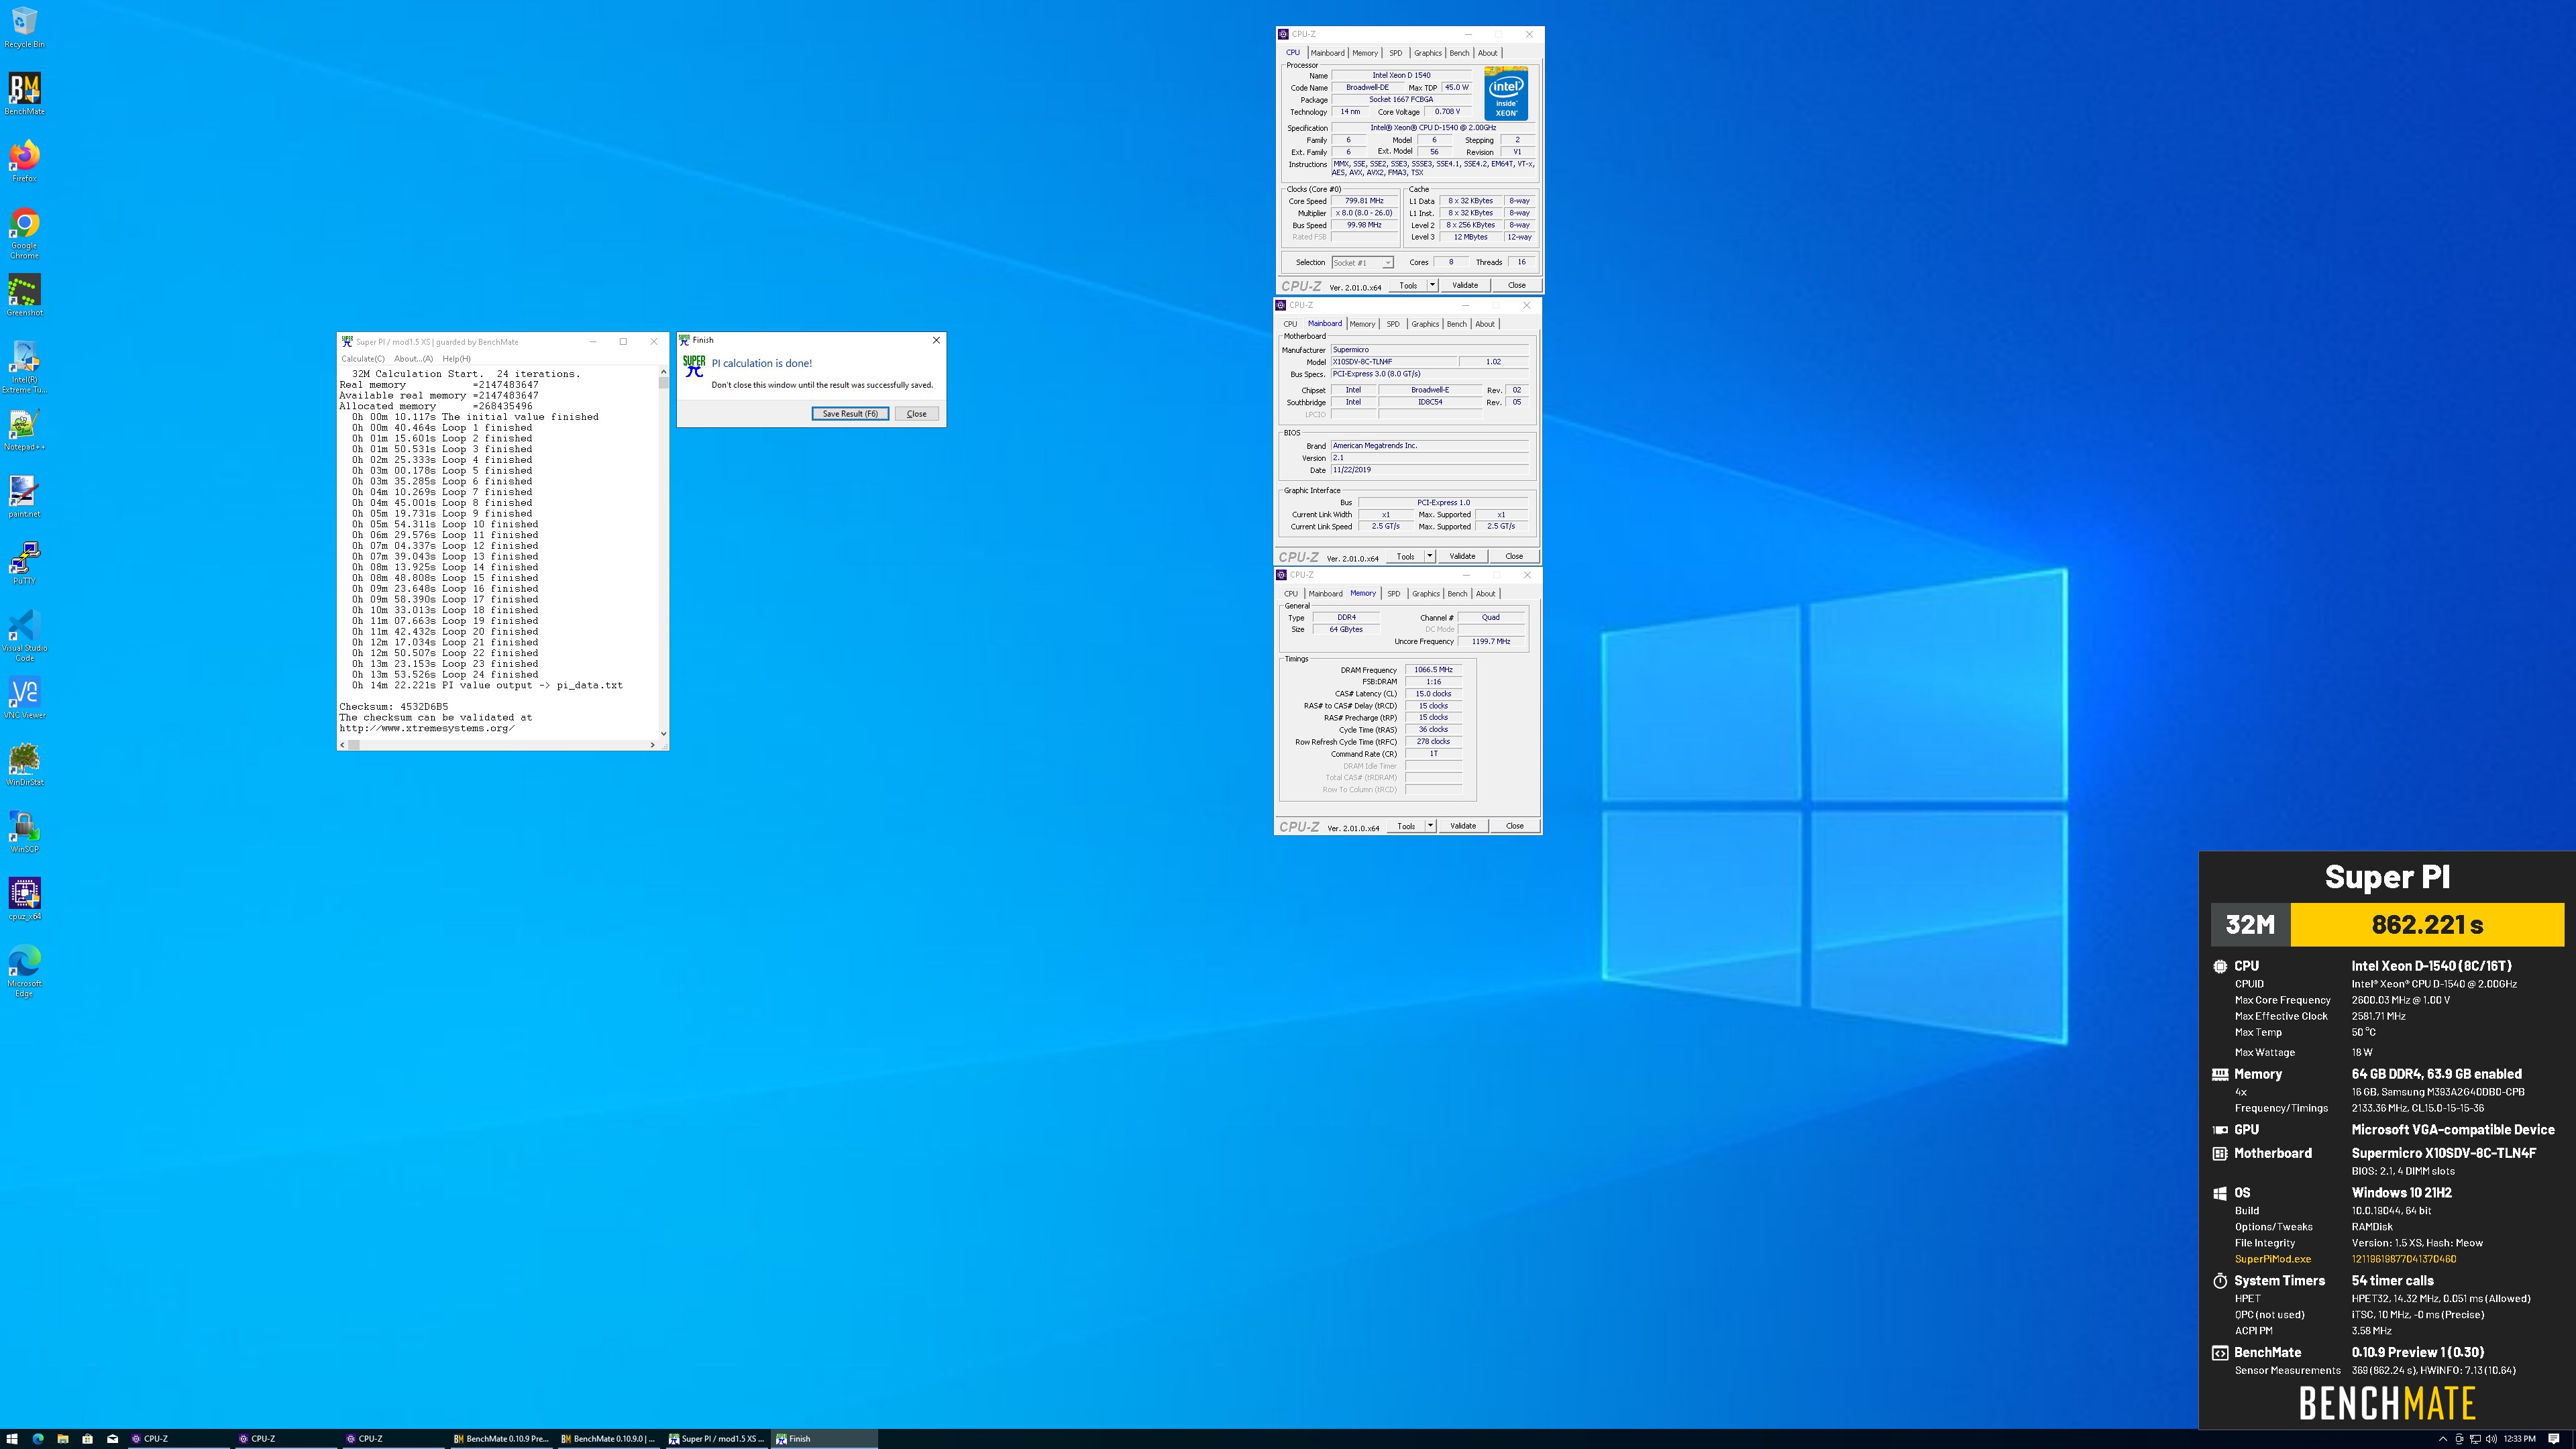Click the Meet Now tray icon
The image size is (2576, 1449).
point(2459,1439)
